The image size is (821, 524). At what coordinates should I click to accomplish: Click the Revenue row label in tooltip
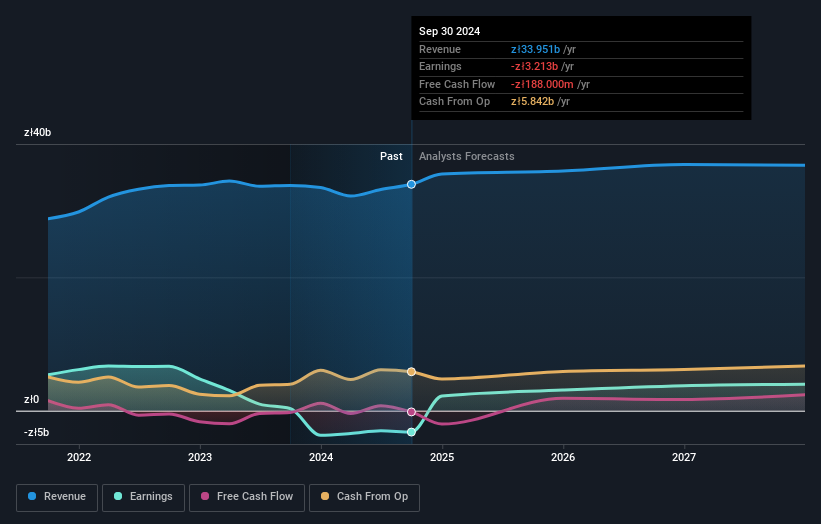[x=440, y=49]
